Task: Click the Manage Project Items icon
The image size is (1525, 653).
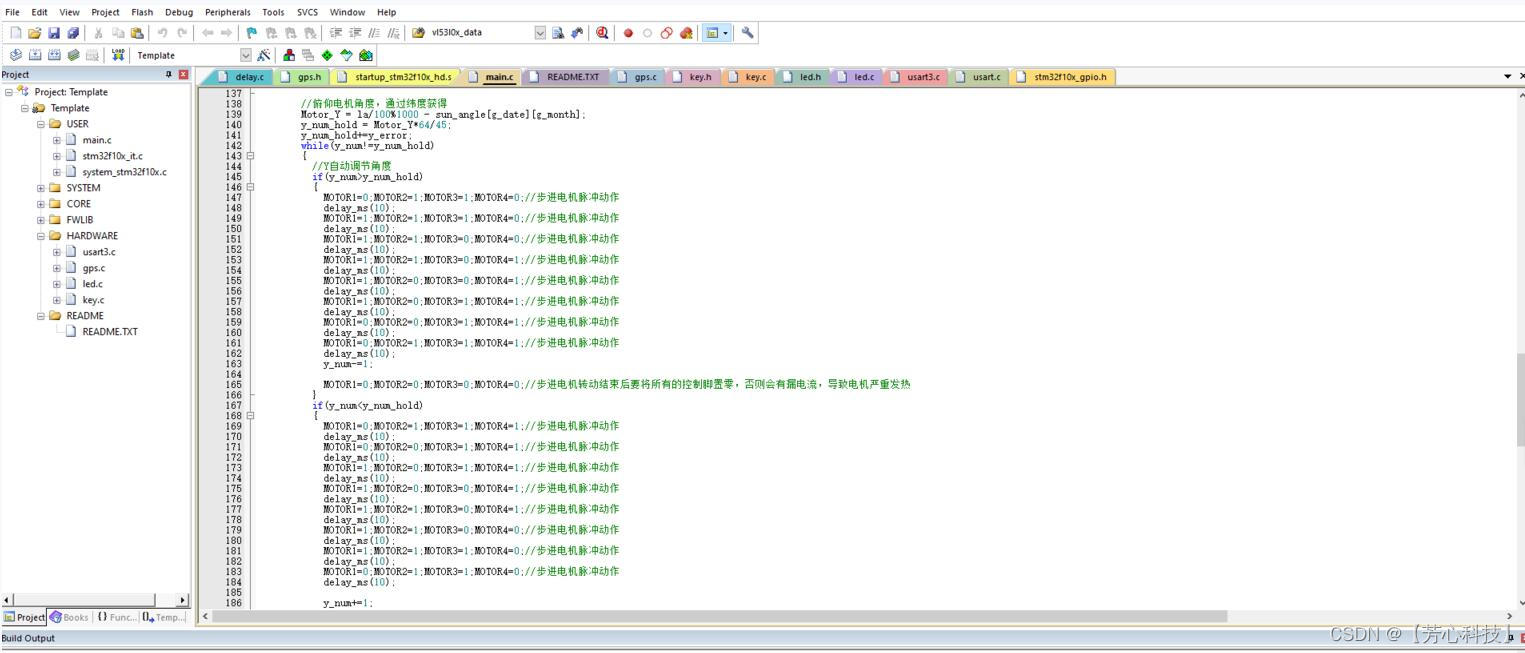Action: [289, 55]
